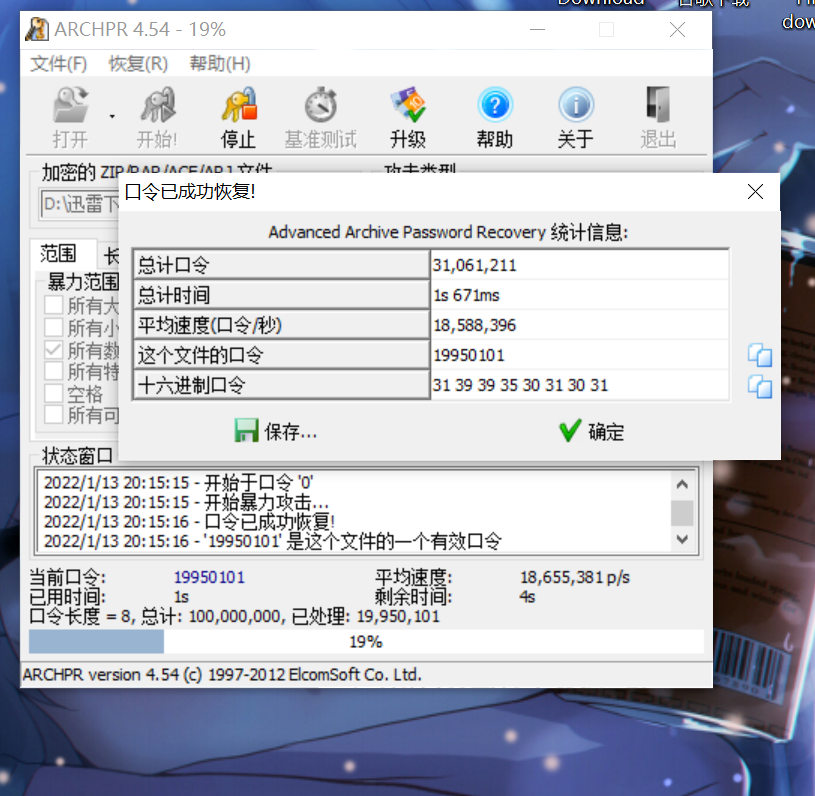Image resolution: width=815 pixels, height=796 pixels.
Task: Select the total time value 1s 671ms
Action: [466, 295]
